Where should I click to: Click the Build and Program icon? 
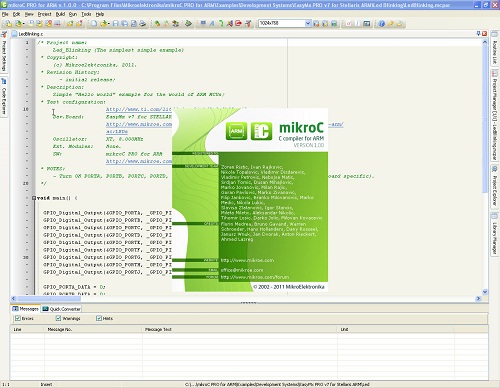click(175, 23)
